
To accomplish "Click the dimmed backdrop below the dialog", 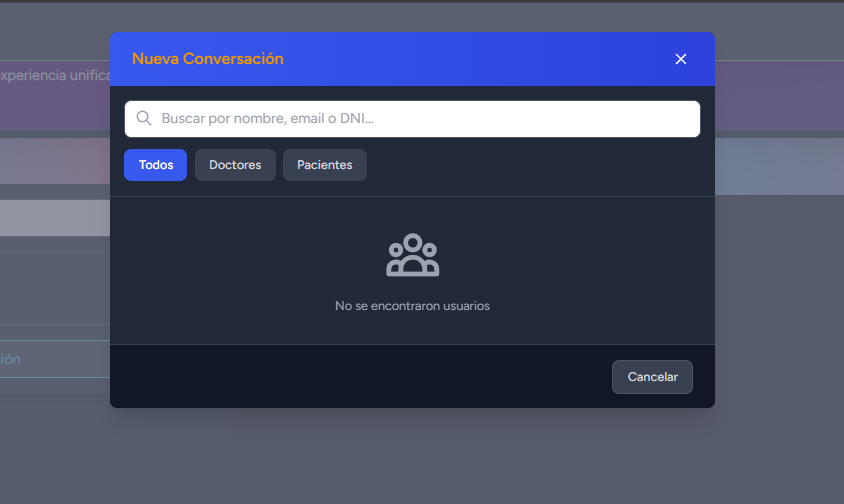I will tap(420, 460).
